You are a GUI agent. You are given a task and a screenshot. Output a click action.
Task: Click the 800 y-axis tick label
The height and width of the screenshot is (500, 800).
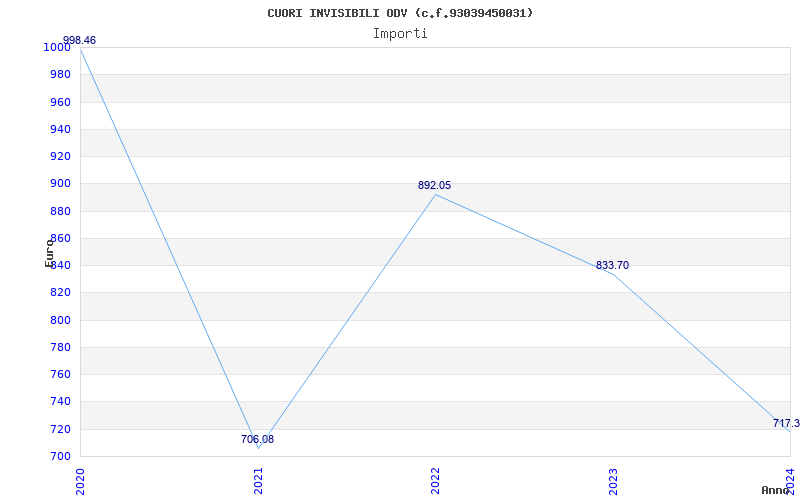click(x=59, y=320)
